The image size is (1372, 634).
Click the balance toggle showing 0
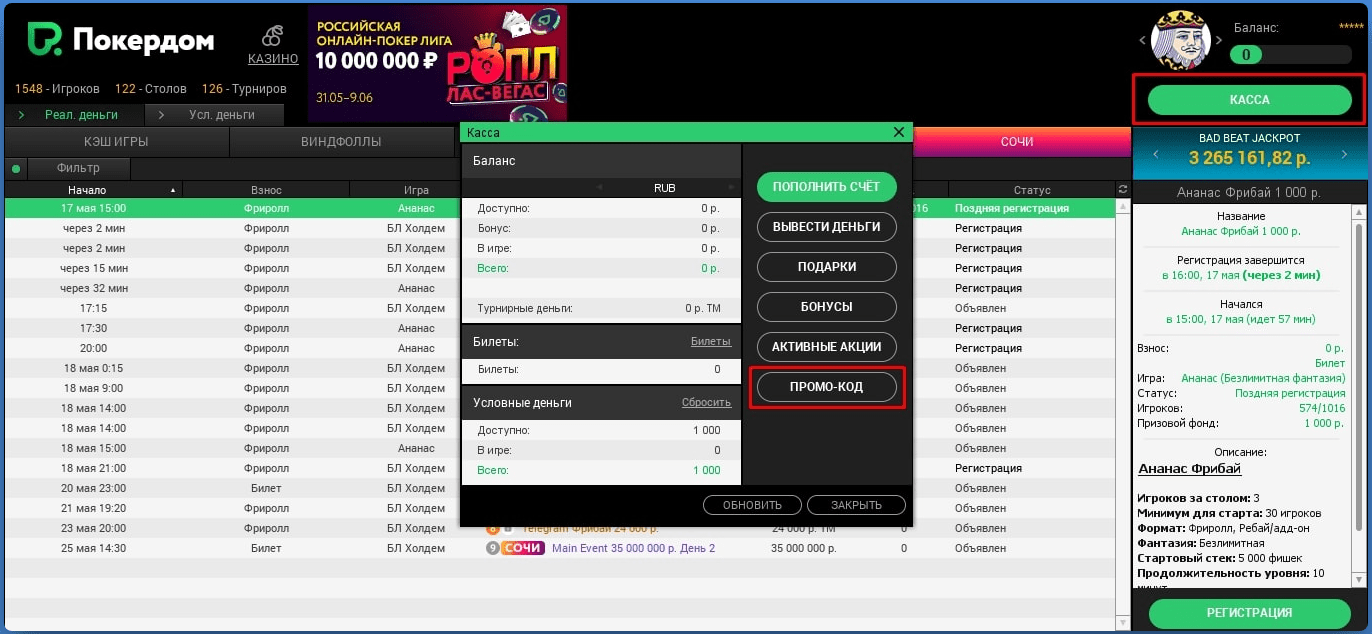click(1291, 54)
